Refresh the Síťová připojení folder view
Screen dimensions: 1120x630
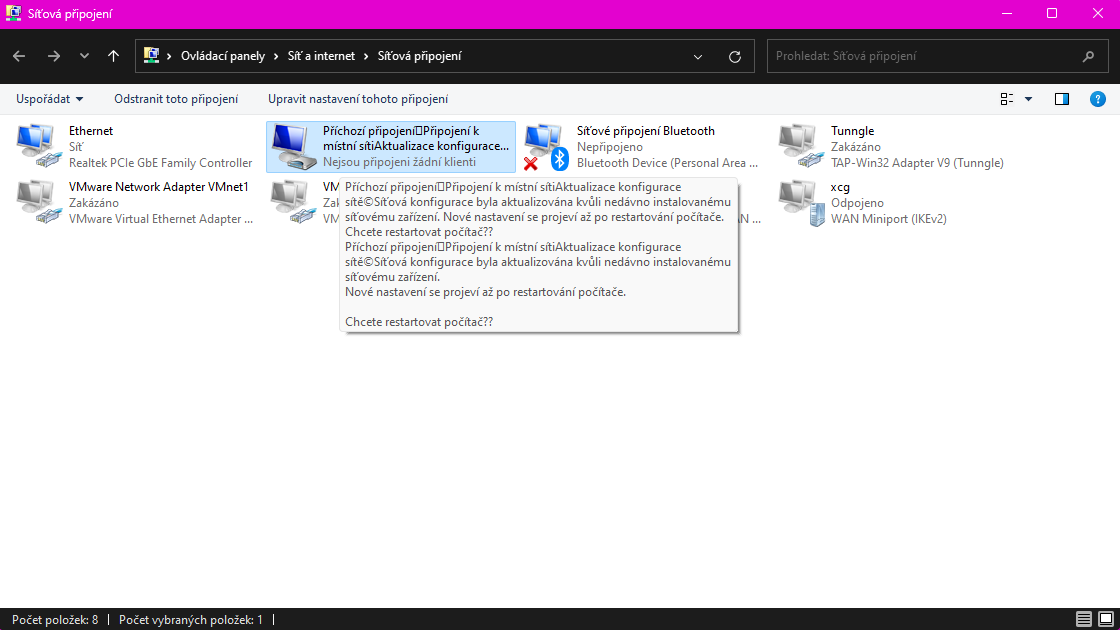click(735, 57)
